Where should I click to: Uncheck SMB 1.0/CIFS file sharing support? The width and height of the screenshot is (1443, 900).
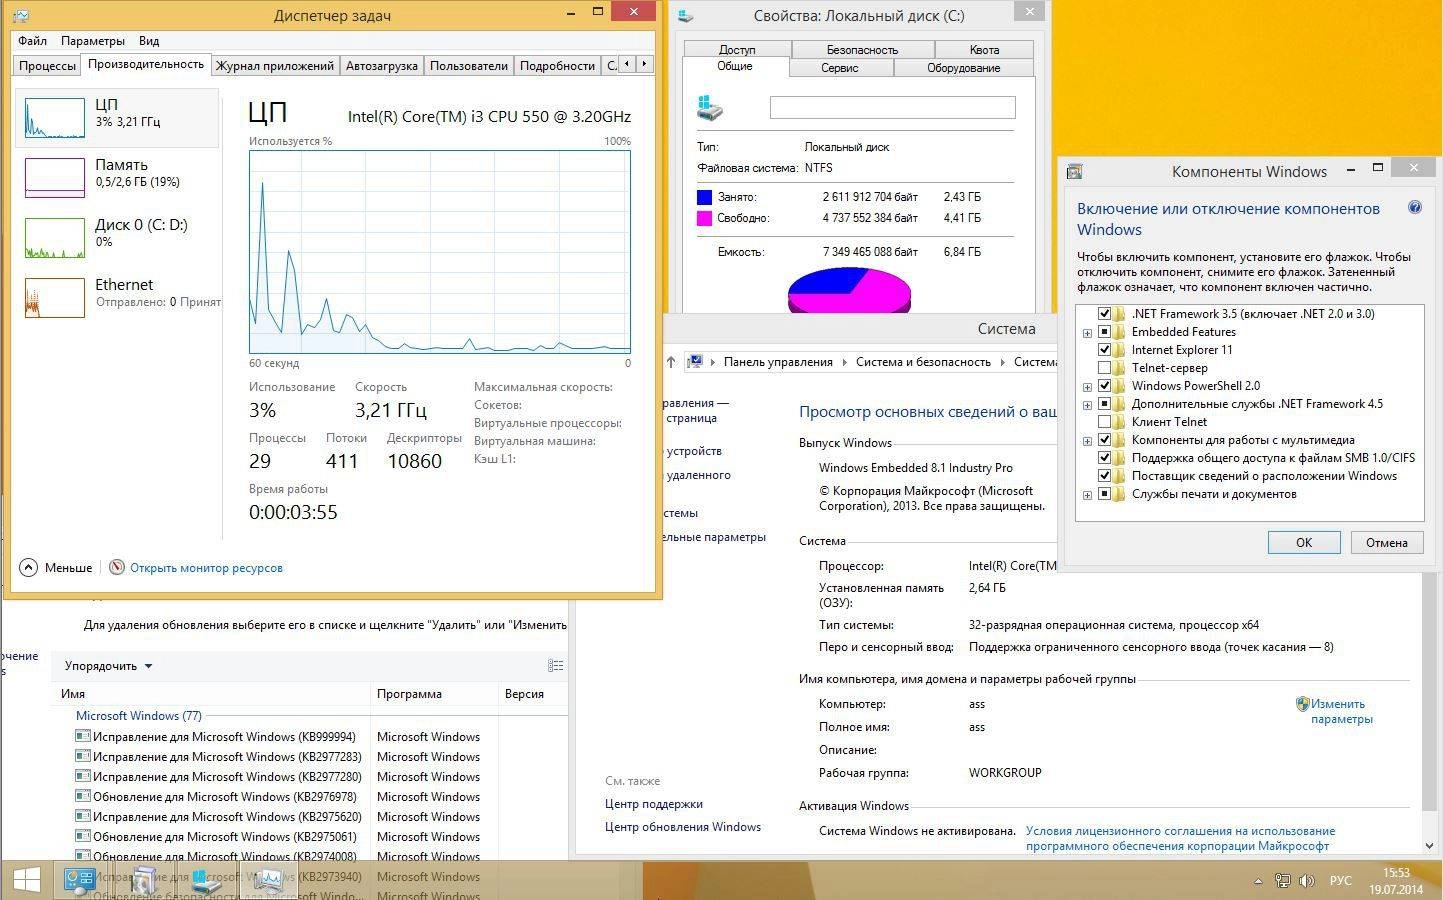click(1105, 458)
